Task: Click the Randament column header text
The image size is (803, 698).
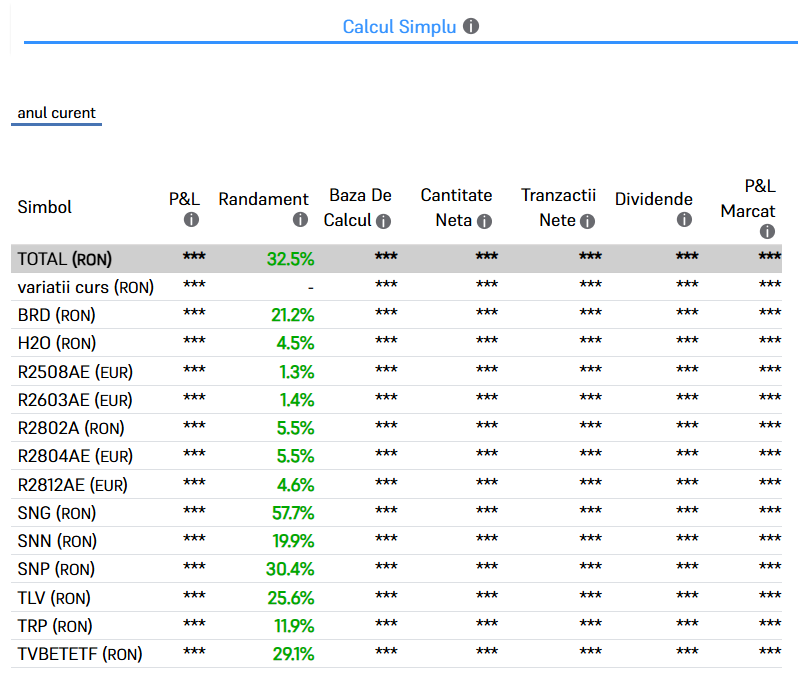Action: [263, 199]
